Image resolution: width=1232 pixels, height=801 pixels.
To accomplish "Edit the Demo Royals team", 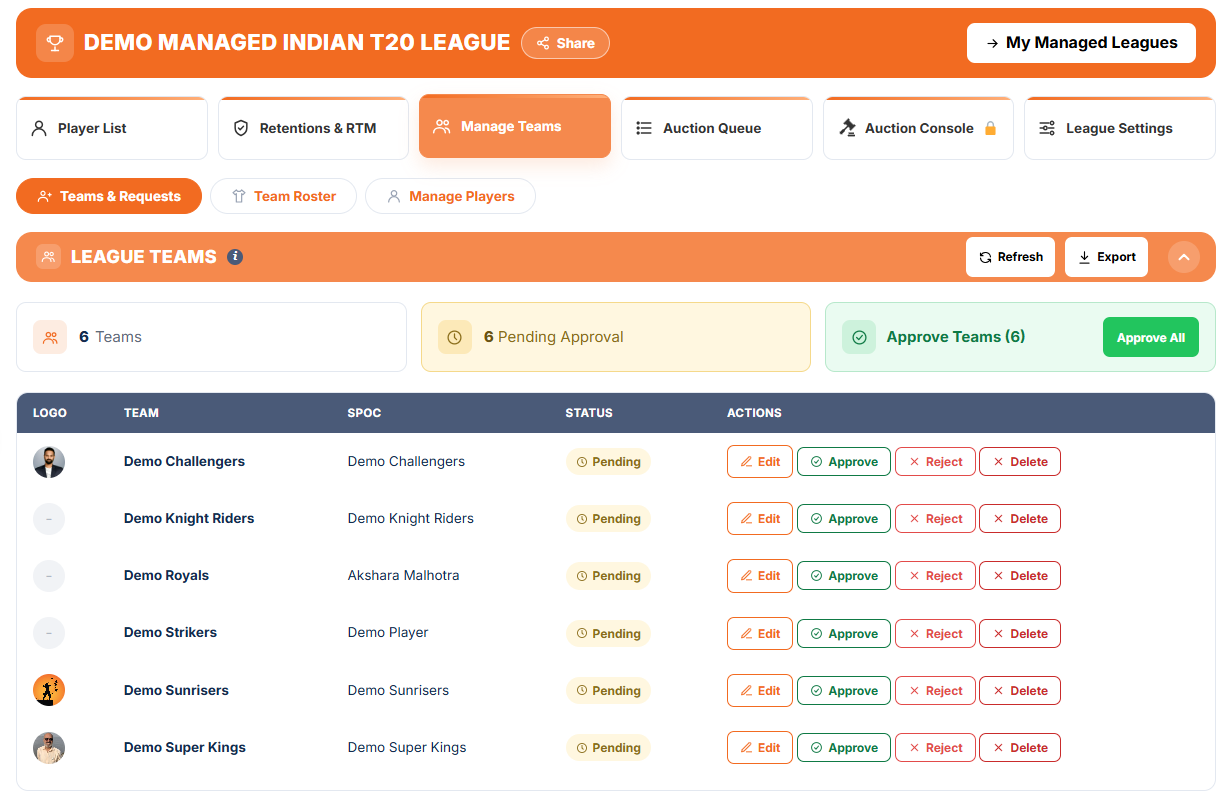I will coord(760,576).
